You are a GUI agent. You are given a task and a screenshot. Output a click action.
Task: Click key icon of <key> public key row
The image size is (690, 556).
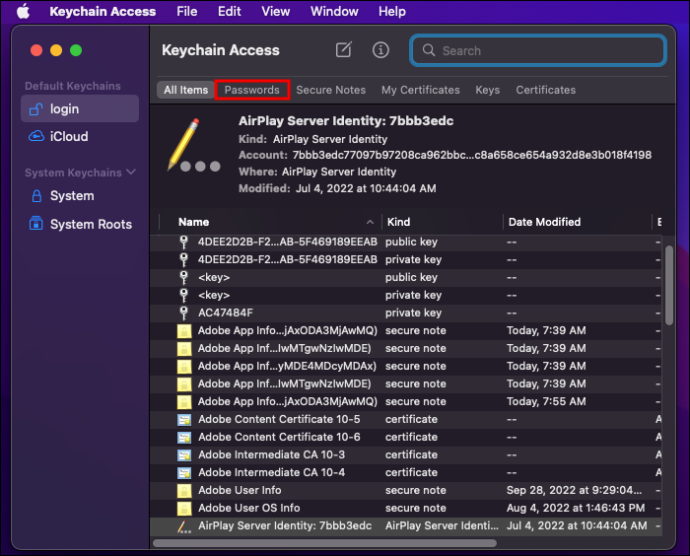[x=184, y=277]
